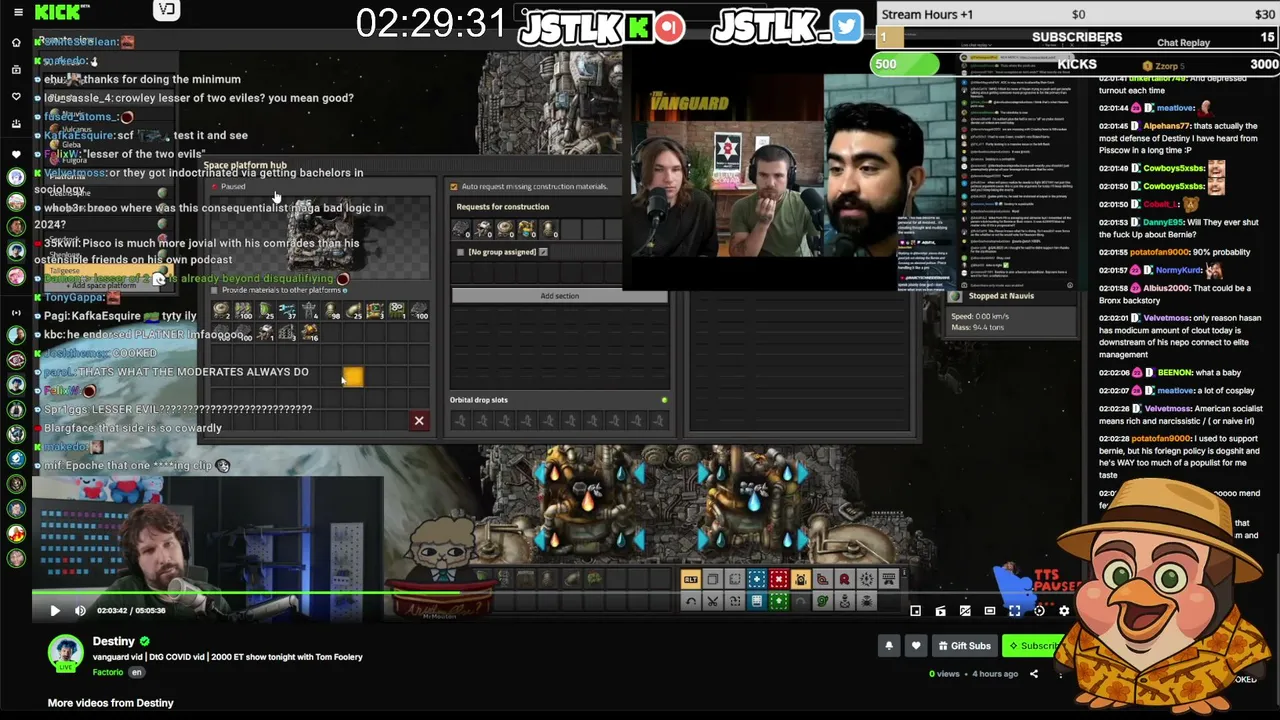Screen dimensions: 1280x720
Task: Open video player settings gear
Action: 1064,611
